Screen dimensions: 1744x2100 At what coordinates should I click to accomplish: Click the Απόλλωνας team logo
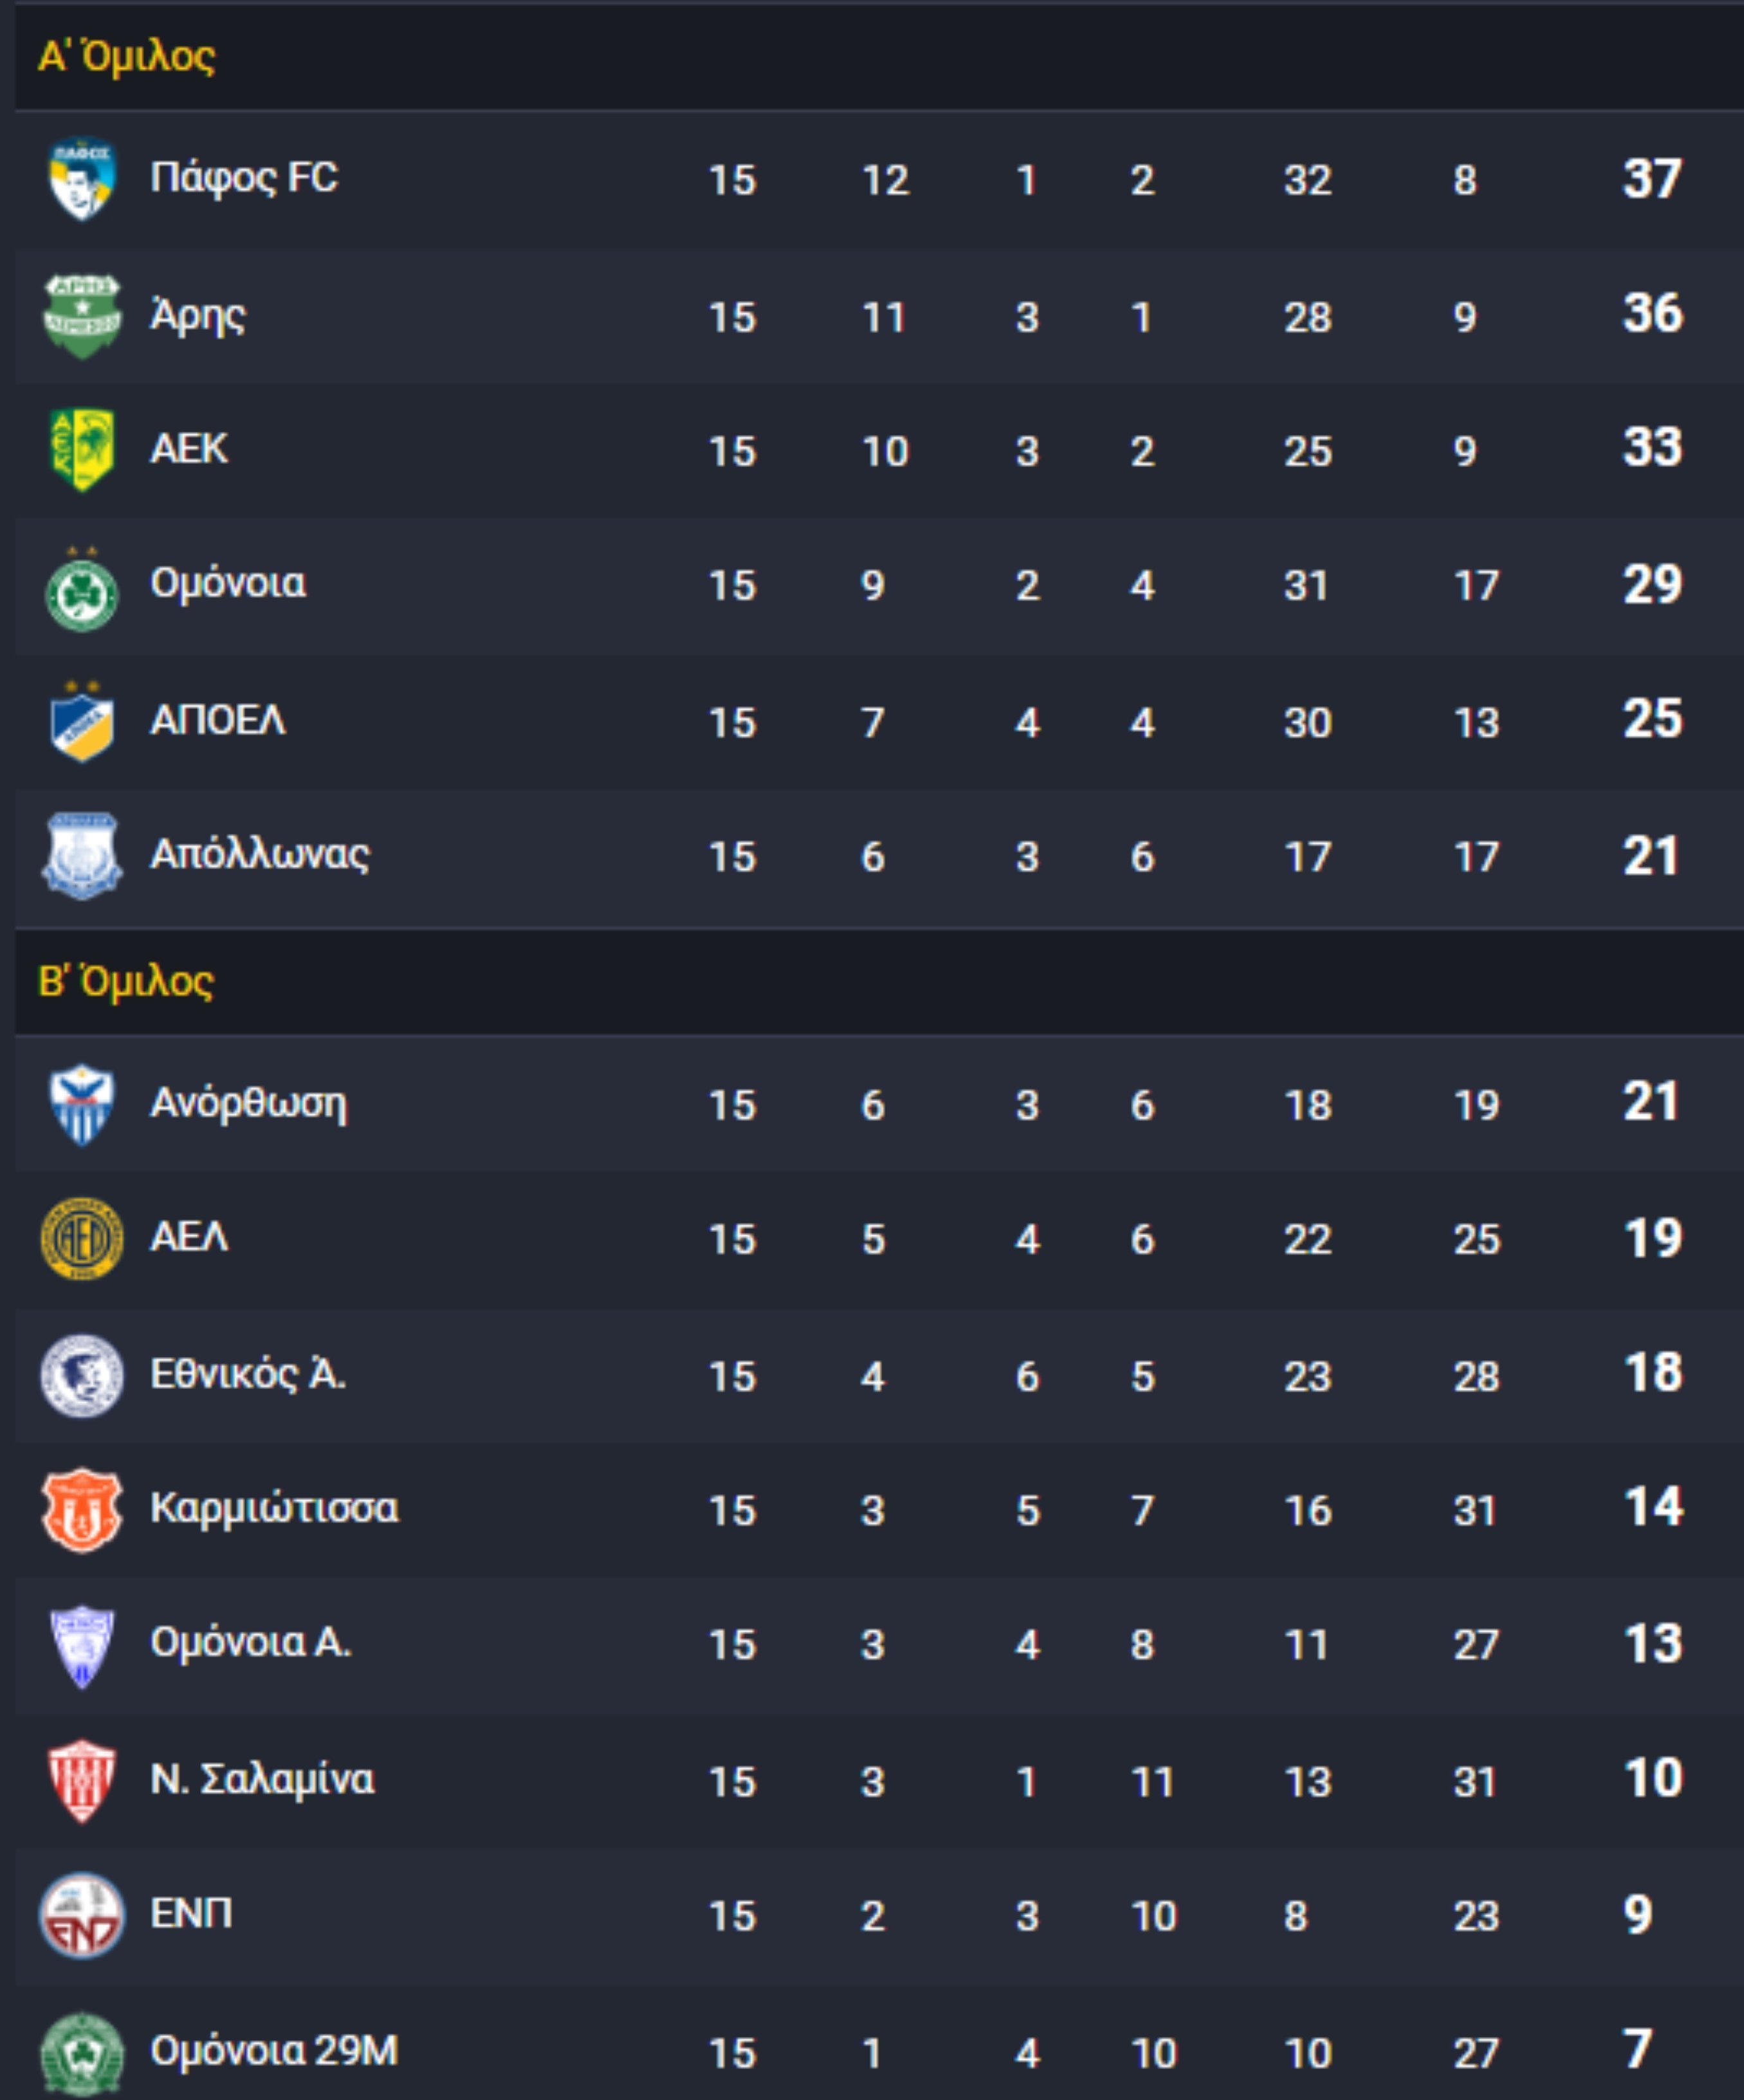(x=82, y=856)
